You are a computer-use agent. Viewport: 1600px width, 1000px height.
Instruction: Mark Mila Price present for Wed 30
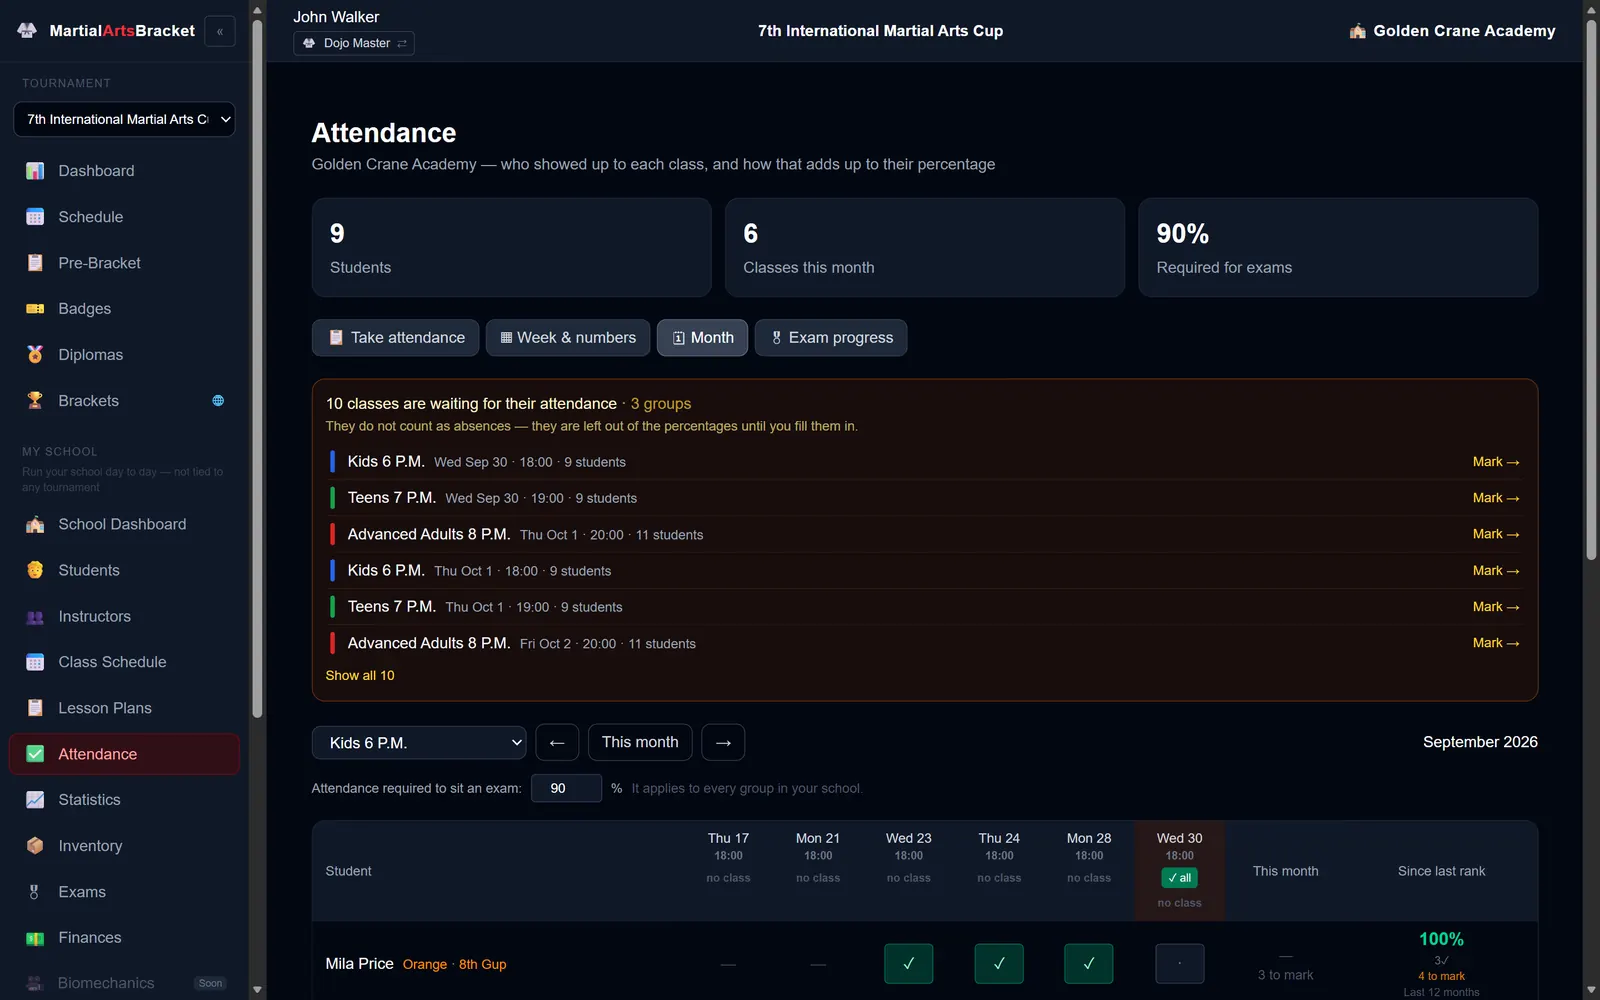(x=1180, y=964)
